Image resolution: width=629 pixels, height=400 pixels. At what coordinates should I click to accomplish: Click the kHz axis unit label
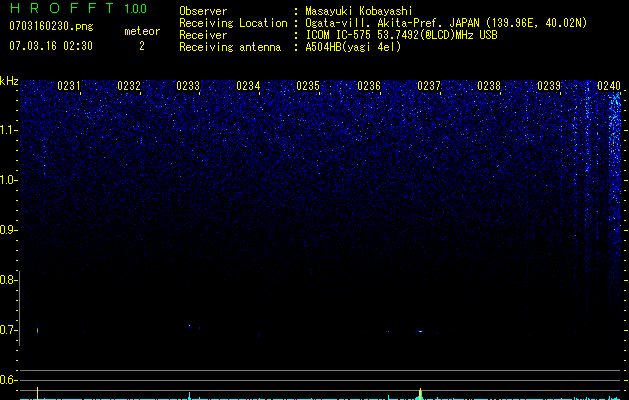[x=9, y=81]
